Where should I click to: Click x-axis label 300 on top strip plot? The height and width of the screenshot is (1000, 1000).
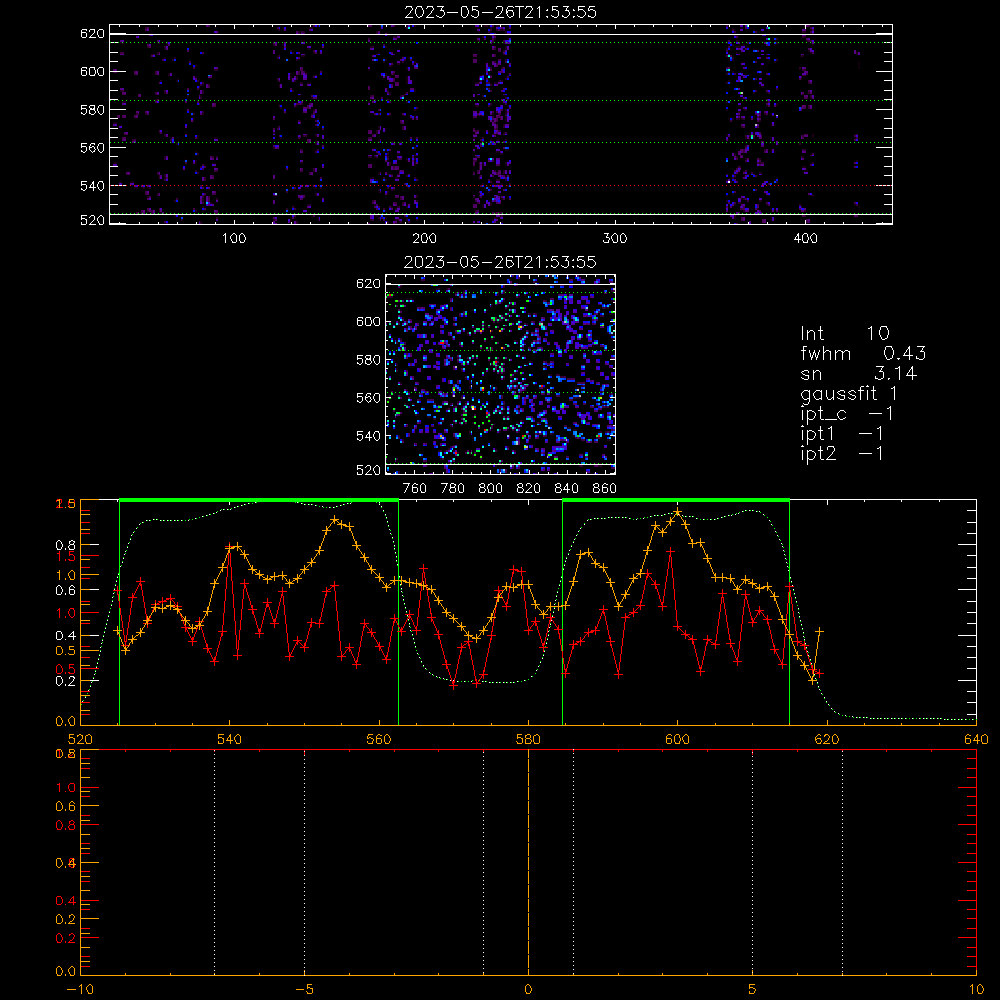(615, 239)
